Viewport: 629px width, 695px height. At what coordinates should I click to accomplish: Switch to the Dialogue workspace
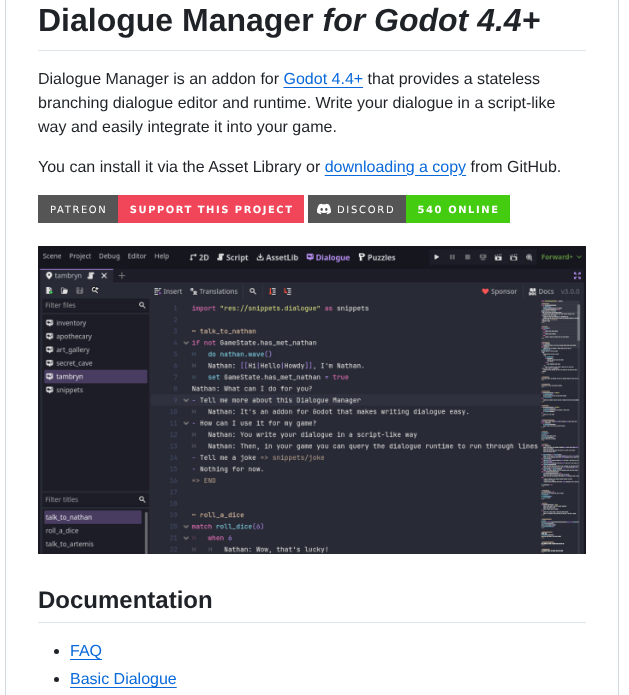[328, 258]
